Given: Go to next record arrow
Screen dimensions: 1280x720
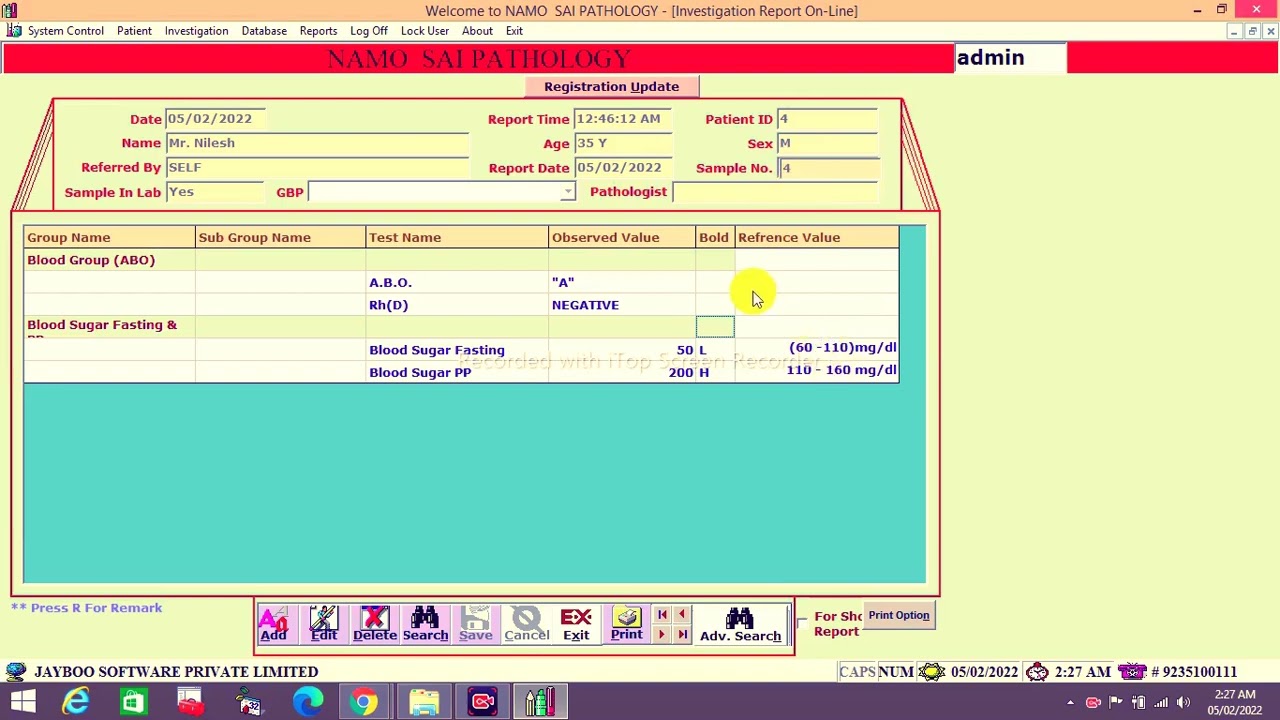Looking at the screenshot, I should pyautogui.click(x=662, y=635).
